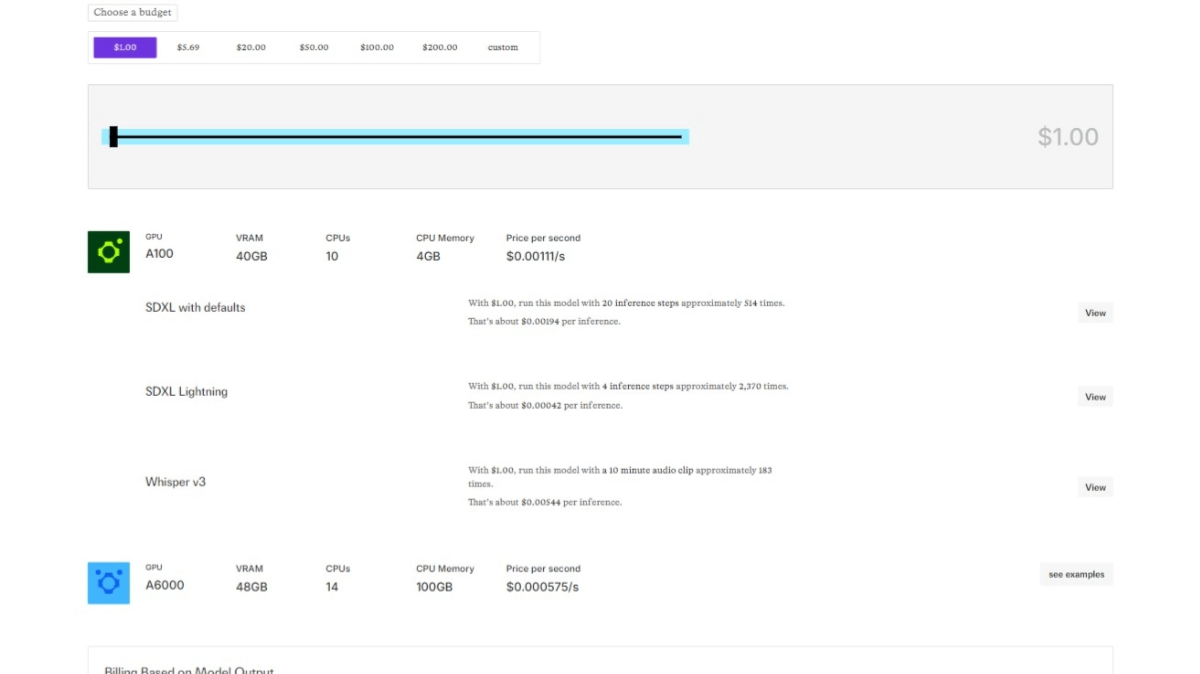Select the $20.00 budget option

[251, 47]
